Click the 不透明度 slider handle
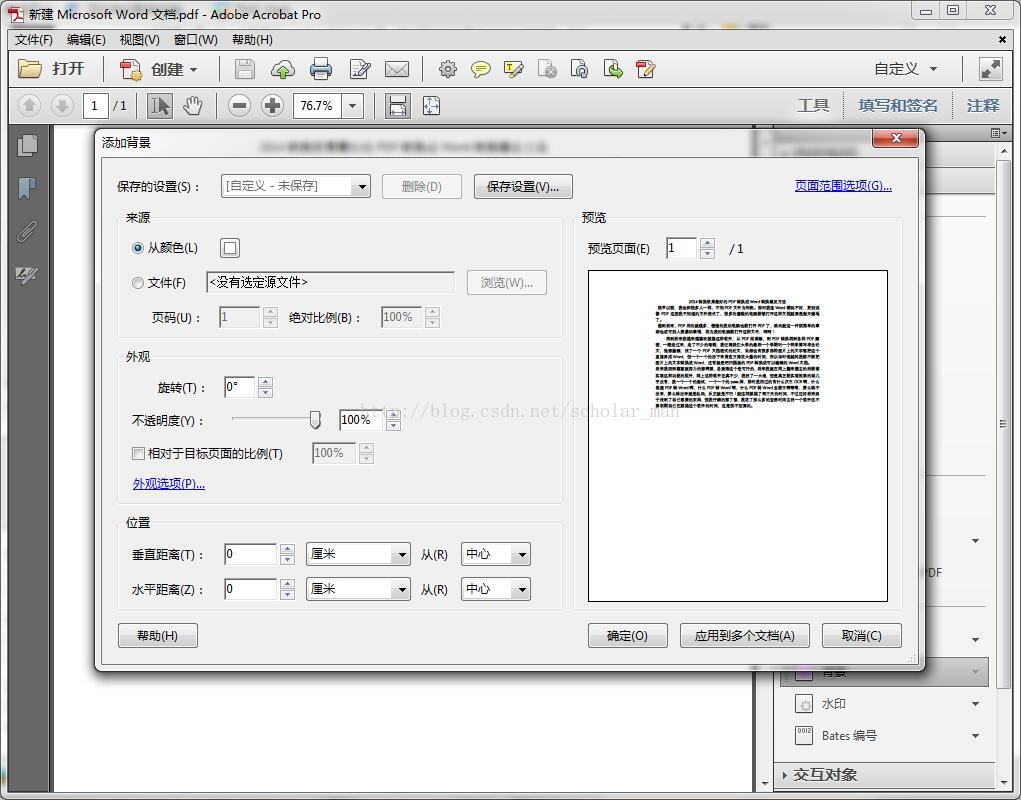The image size is (1021, 800). pos(315,420)
